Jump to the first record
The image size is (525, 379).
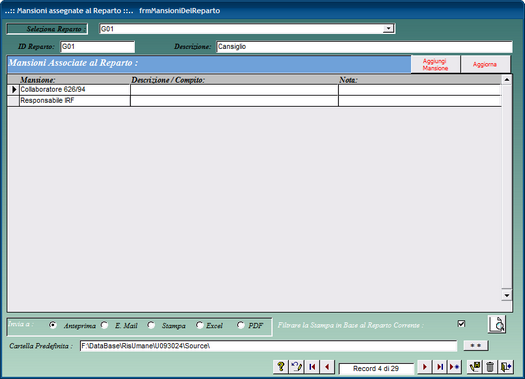(x=312, y=367)
